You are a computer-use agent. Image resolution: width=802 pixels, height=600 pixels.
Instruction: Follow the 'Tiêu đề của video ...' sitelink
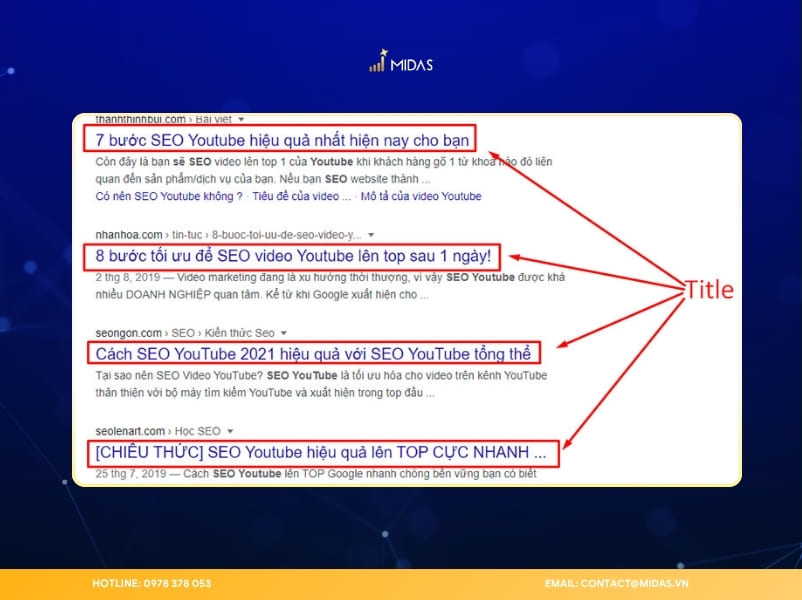point(301,196)
